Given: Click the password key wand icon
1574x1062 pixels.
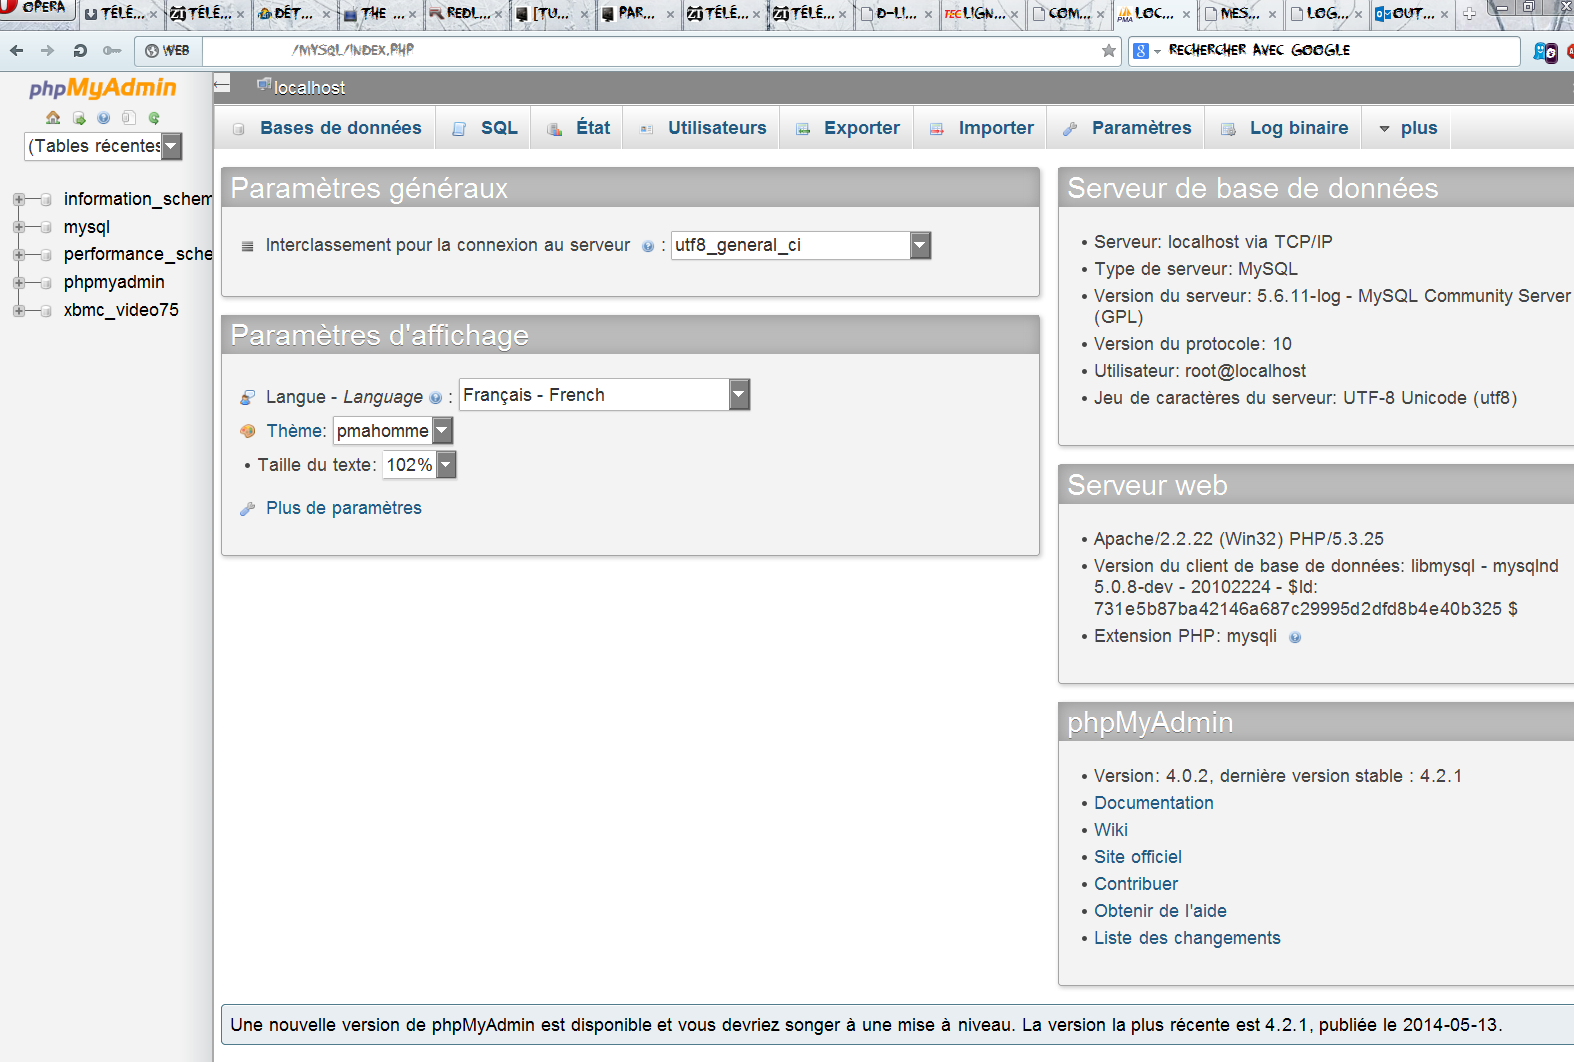Looking at the screenshot, I should (x=112, y=50).
